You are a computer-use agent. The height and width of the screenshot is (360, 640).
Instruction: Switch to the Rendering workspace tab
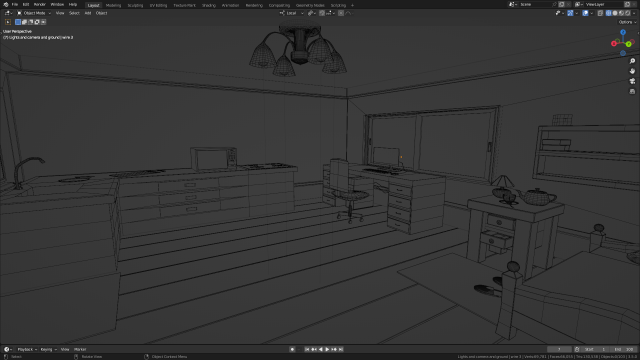tap(254, 5)
